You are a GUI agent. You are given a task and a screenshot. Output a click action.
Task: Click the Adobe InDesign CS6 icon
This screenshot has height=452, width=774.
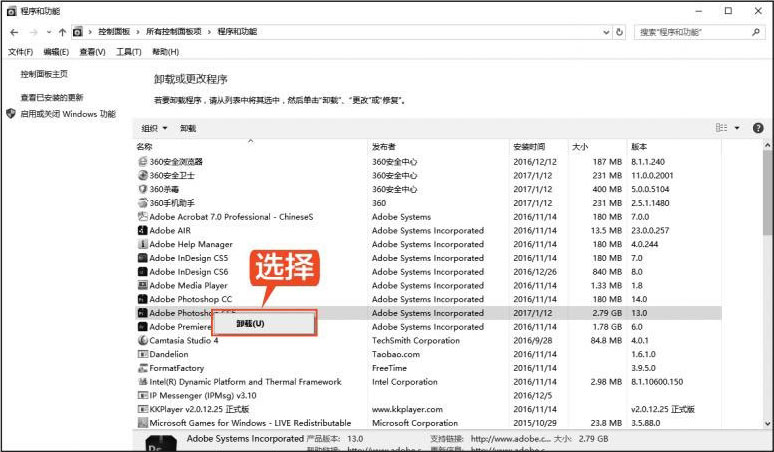142,272
